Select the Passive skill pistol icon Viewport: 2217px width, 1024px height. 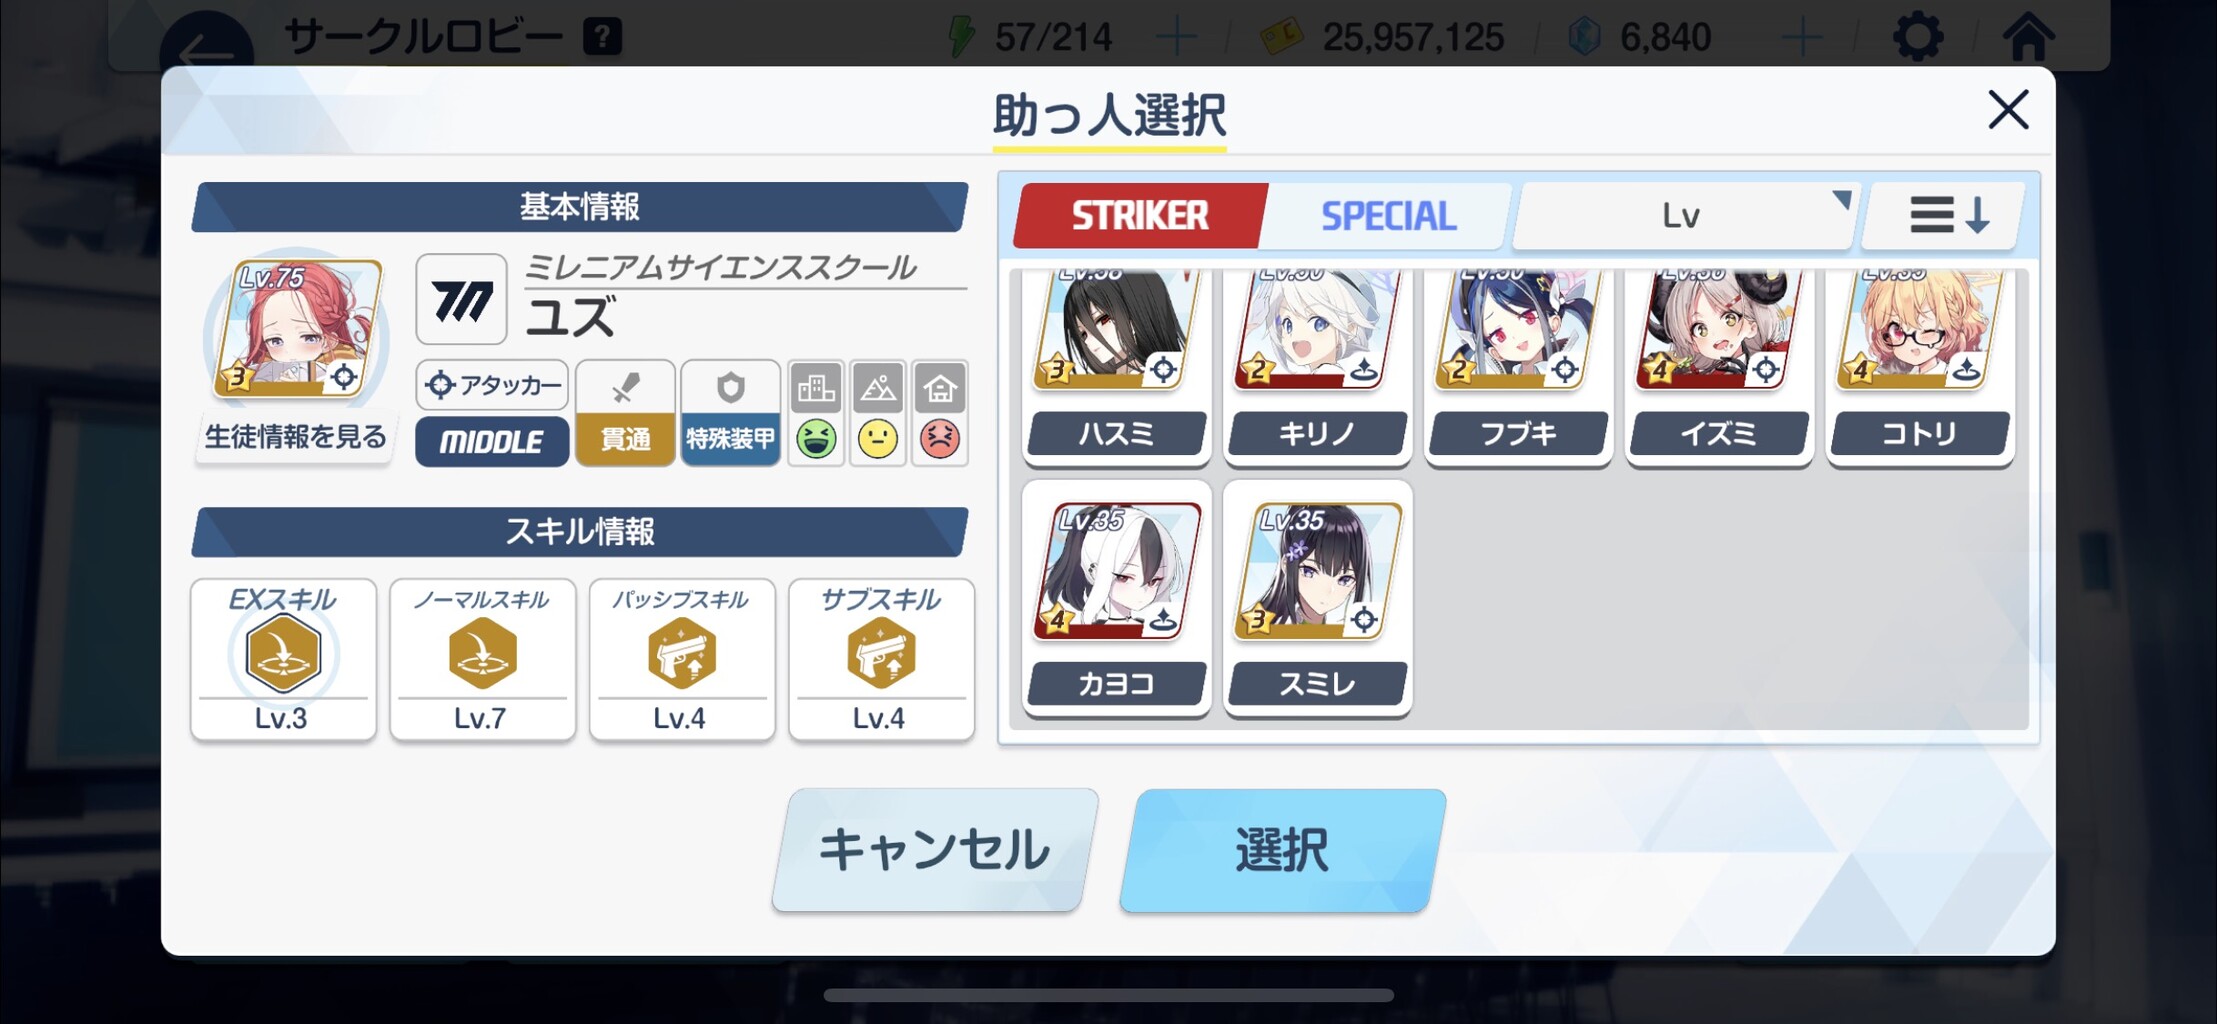pos(681,654)
